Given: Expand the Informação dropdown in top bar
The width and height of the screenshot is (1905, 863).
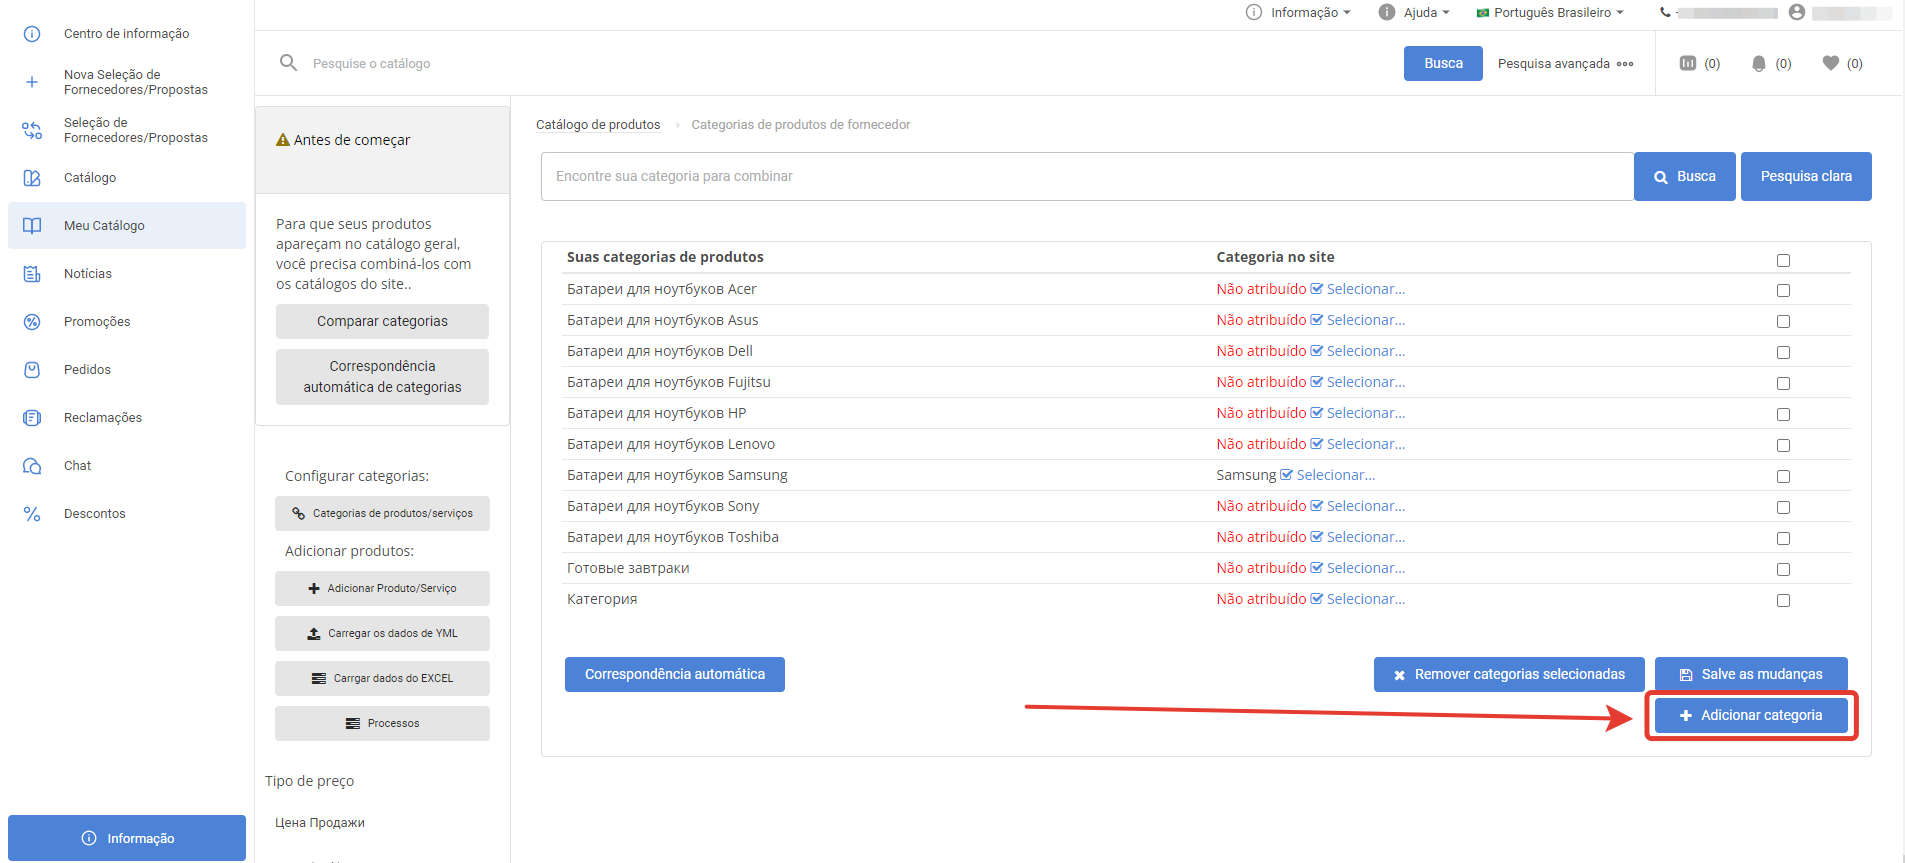Looking at the screenshot, I should 1298,13.
